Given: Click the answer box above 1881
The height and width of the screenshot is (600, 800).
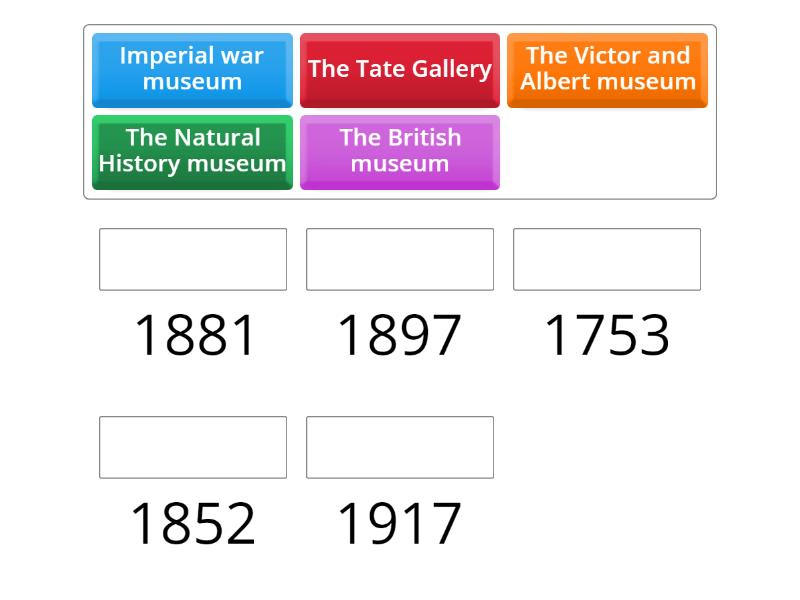Looking at the screenshot, I should coord(192,259).
